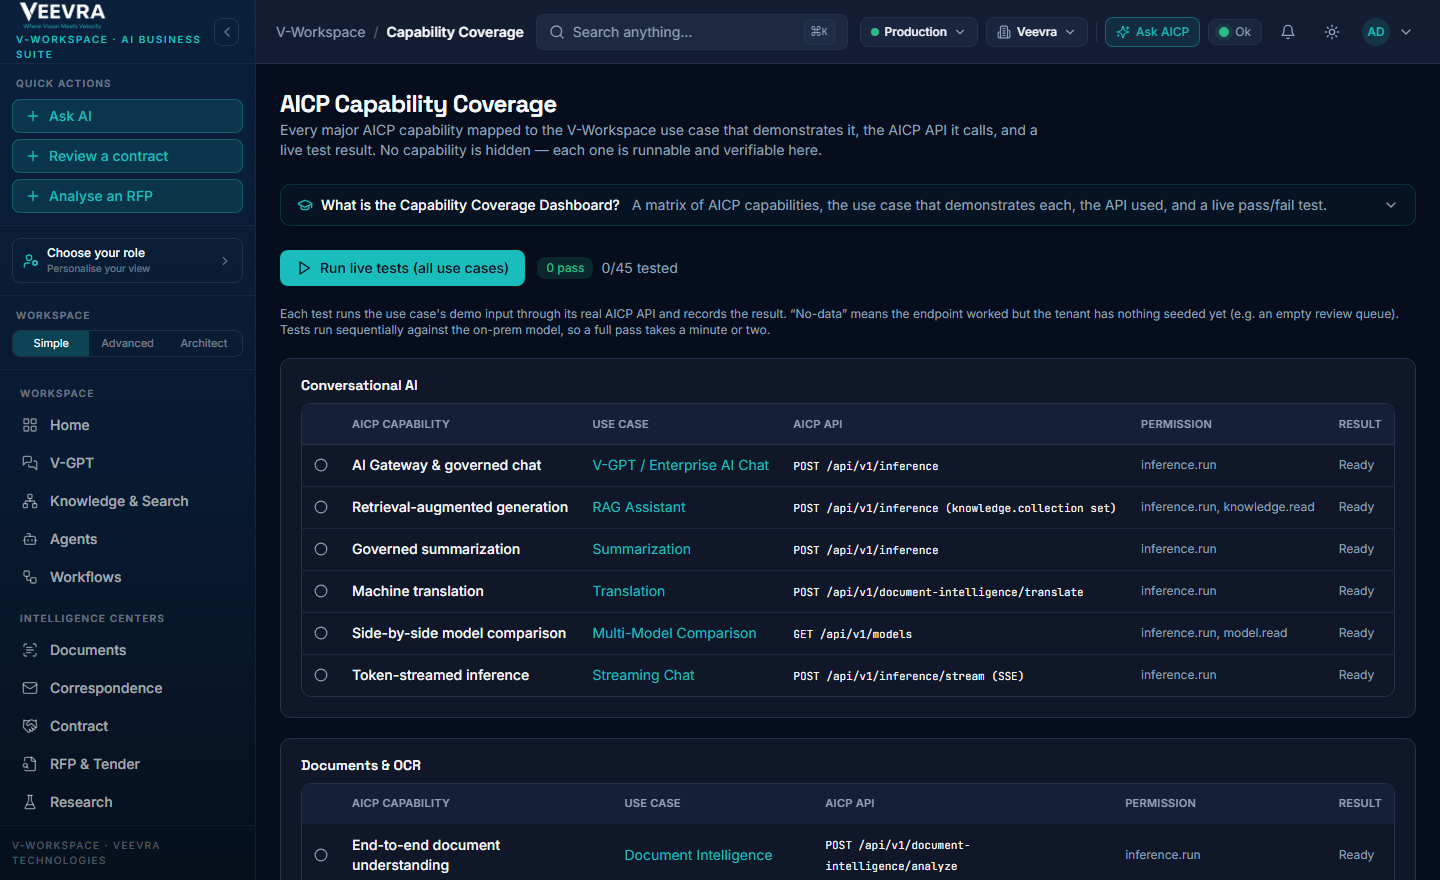Click the plus icon beside Analyse an RFP
The image size is (1440, 880).
[33, 196]
